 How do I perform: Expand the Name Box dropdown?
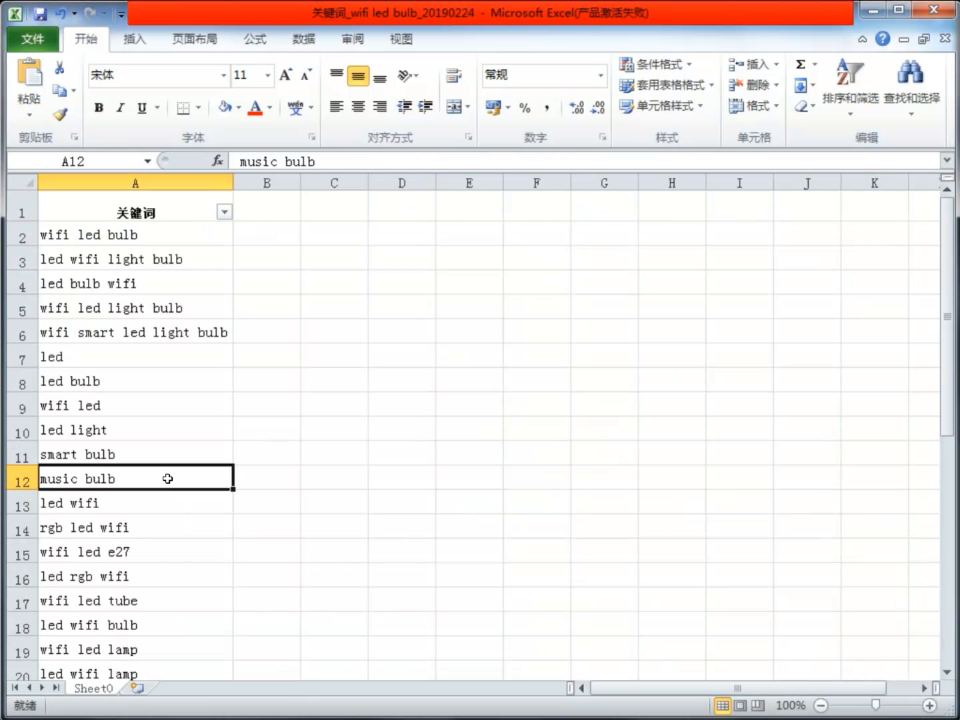pos(148,161)
